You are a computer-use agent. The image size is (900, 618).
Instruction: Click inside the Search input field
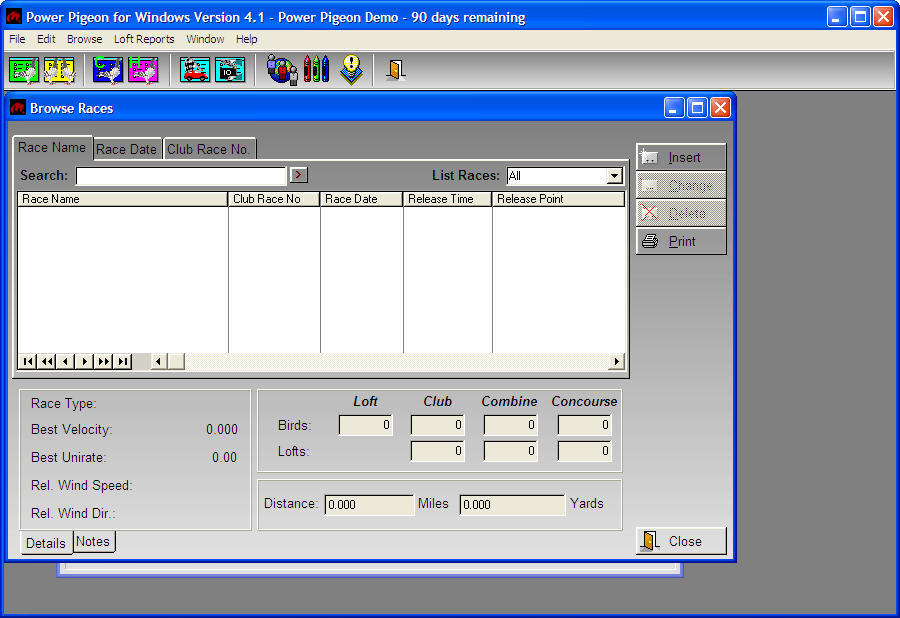180,174
